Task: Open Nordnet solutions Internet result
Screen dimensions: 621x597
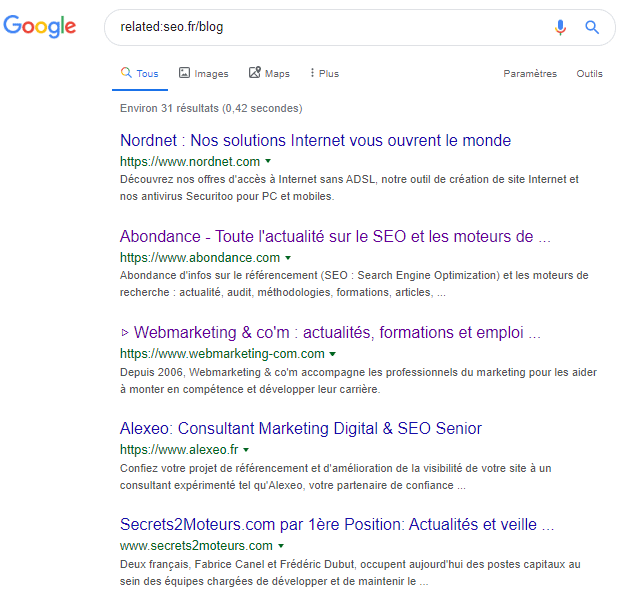Action: [x=316, y=141]
